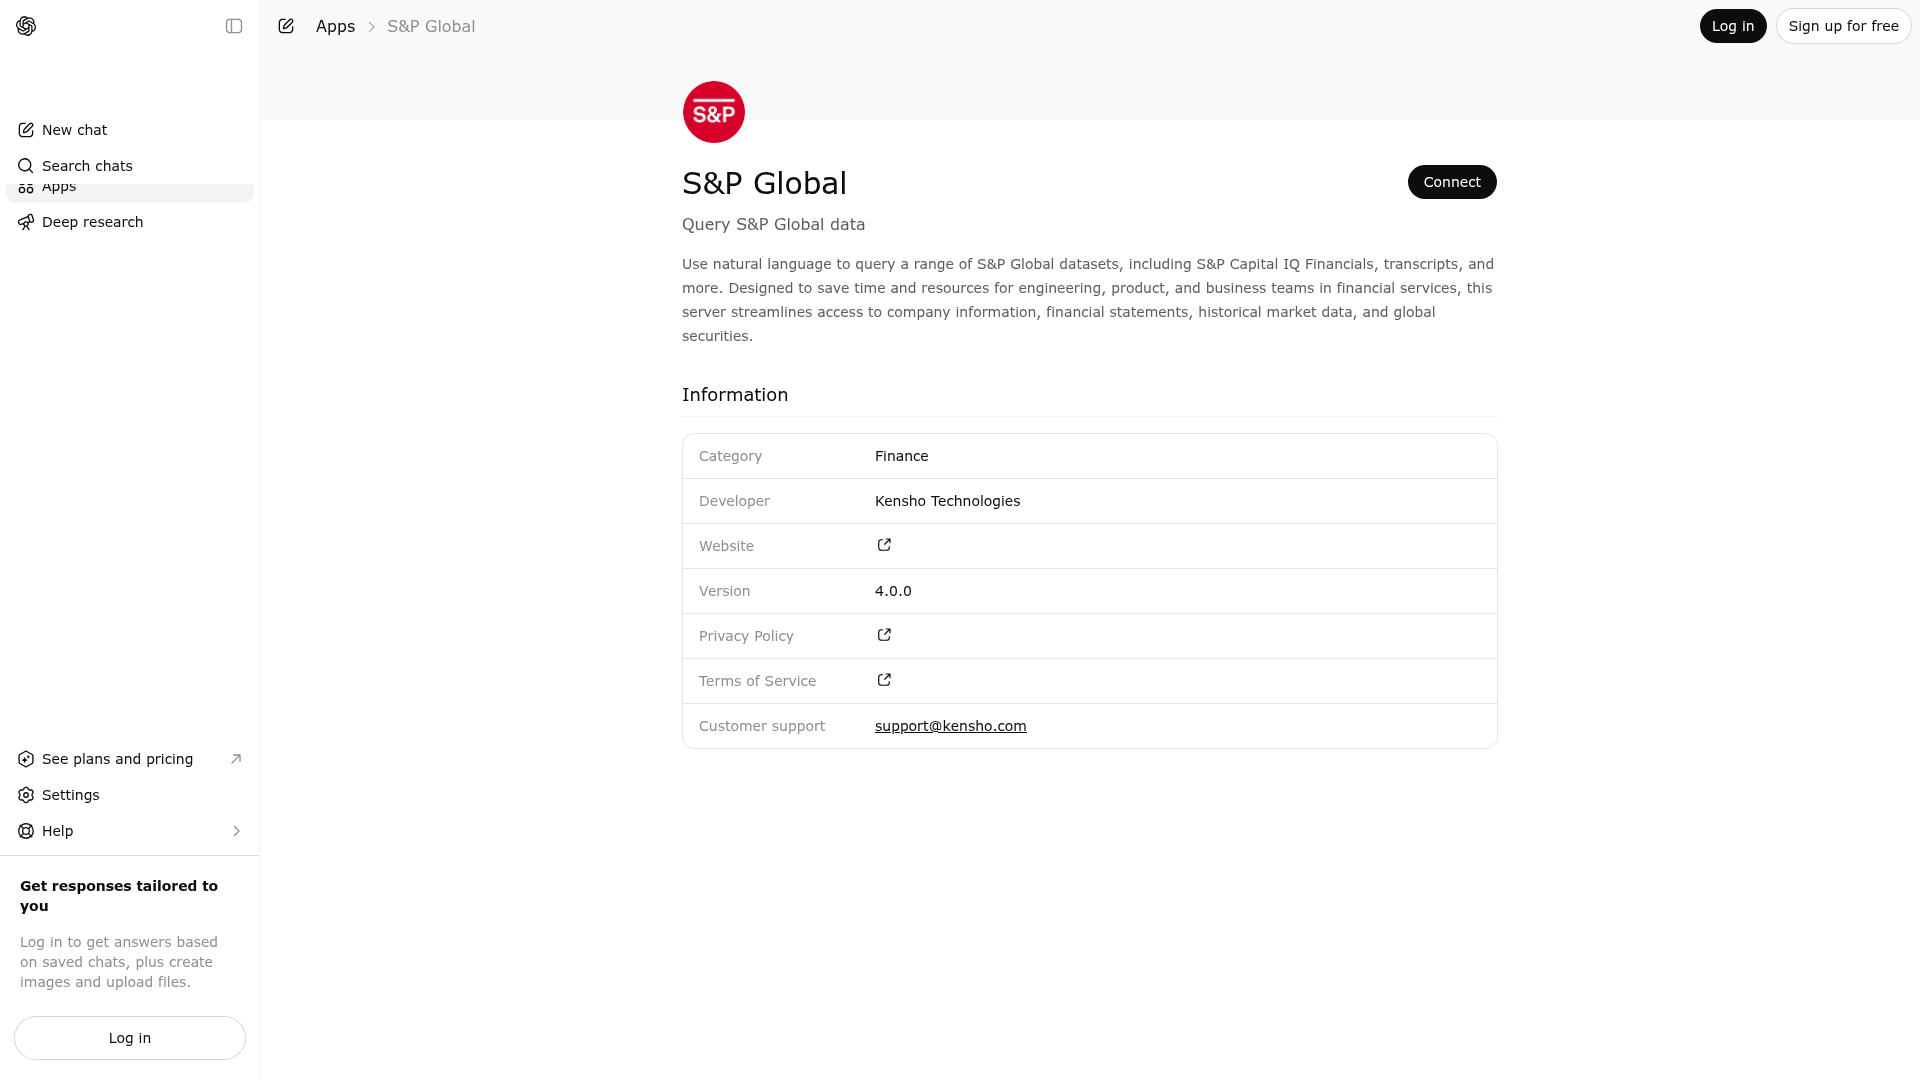This screenshot has width=1920, height=1080.
Task: Click the compose icon beside Apps breadcrumb
Action: [286, 26]
